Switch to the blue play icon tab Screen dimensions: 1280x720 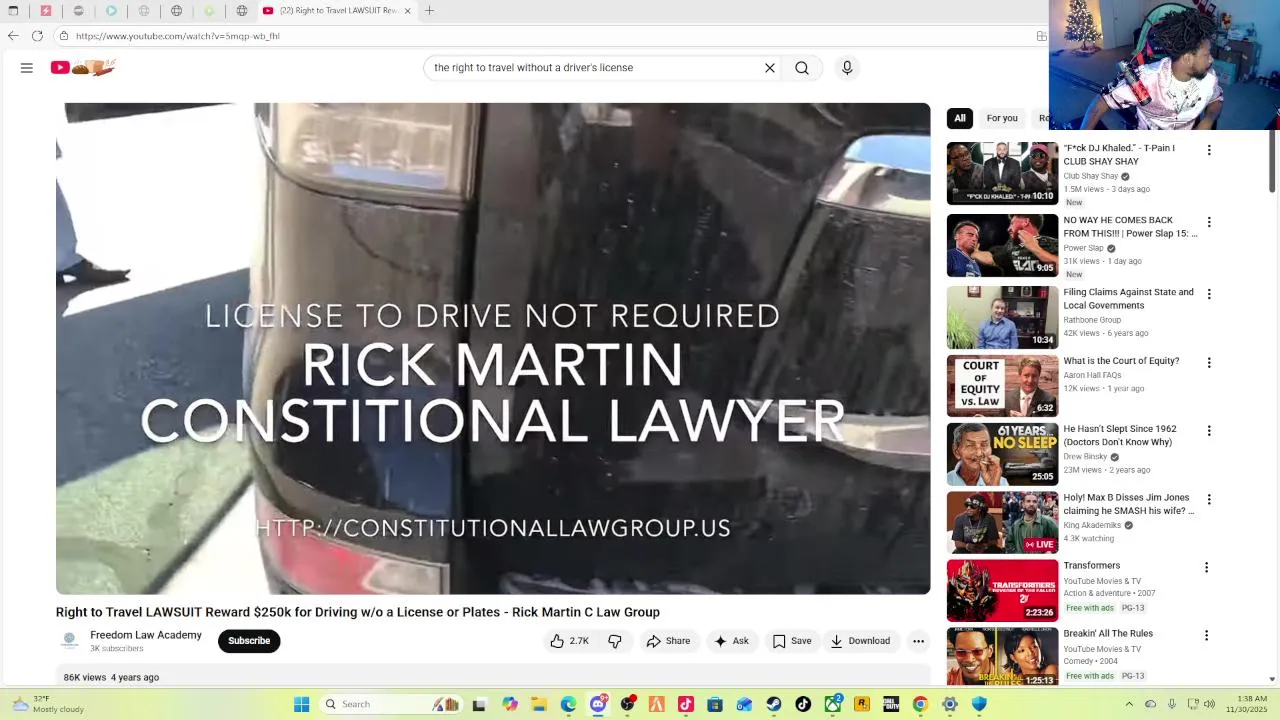(111, 11)
